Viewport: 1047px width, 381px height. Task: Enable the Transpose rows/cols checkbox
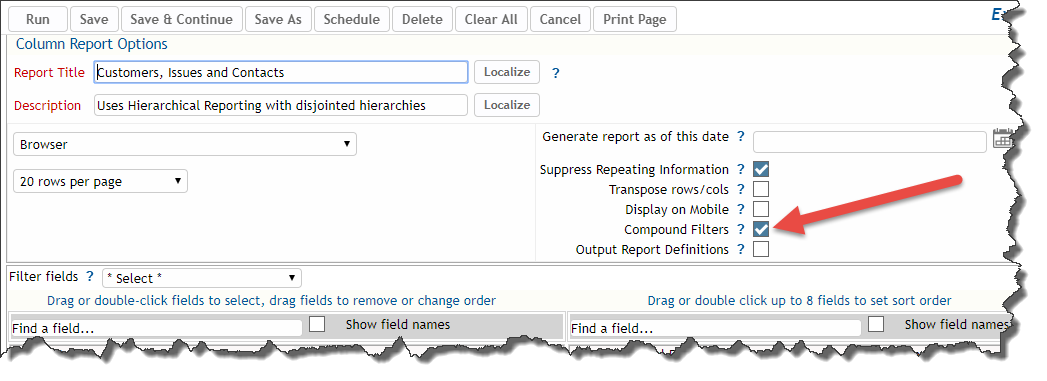[761, 189]
